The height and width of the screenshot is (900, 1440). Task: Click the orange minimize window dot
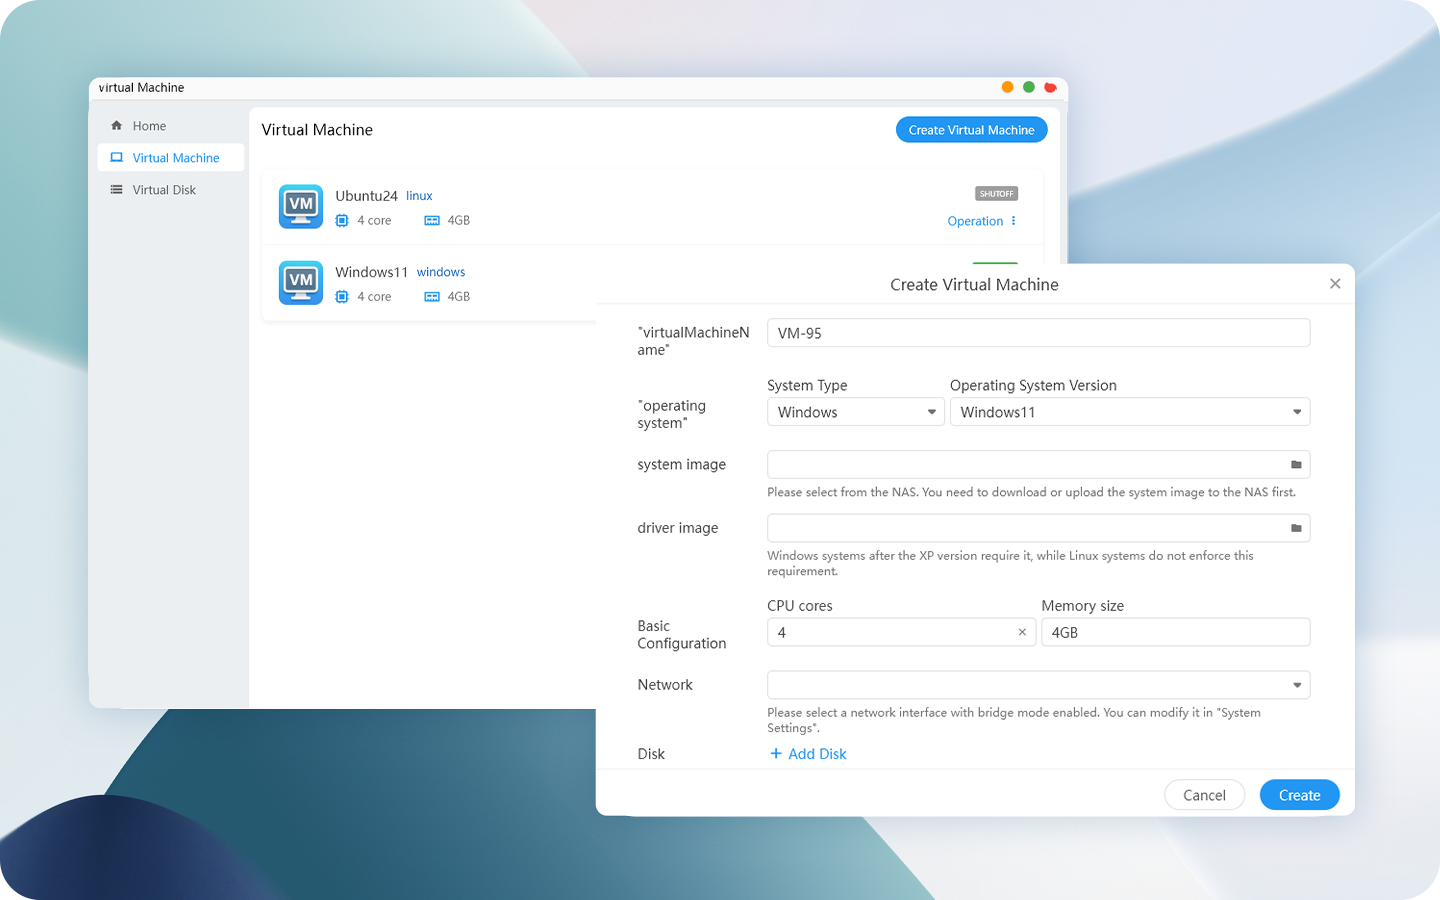[1007, 87]
